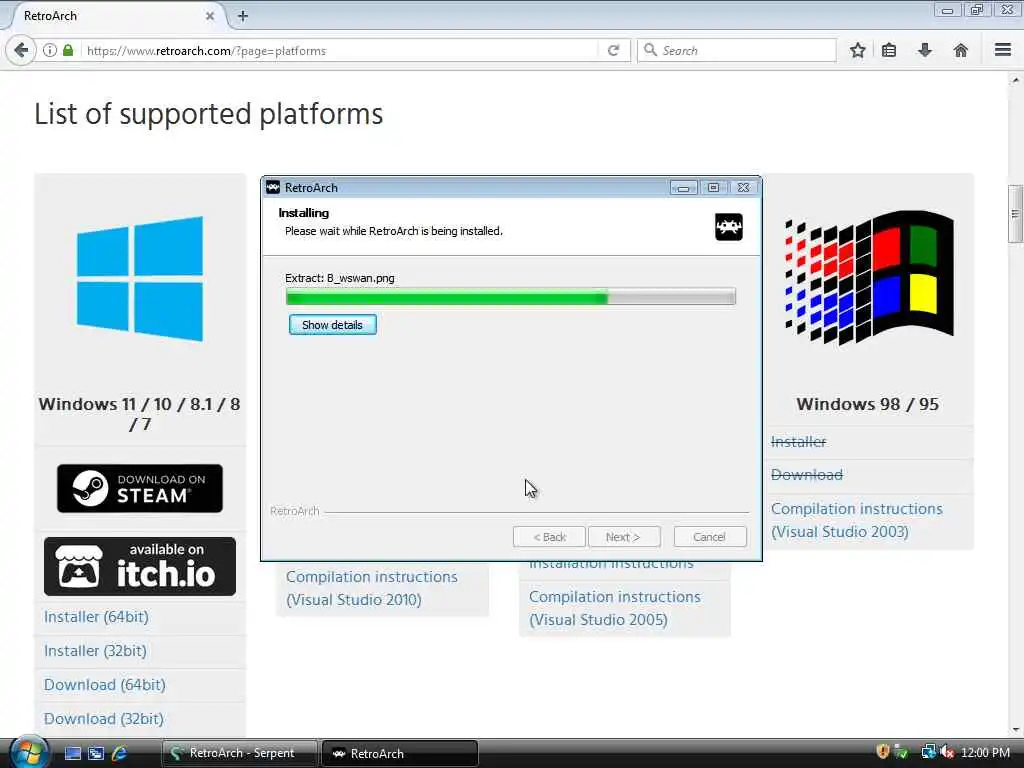Close the RetroArch browser tab
The width and height of the screenshot is (1024, 768).
click(x=210, y=16)
